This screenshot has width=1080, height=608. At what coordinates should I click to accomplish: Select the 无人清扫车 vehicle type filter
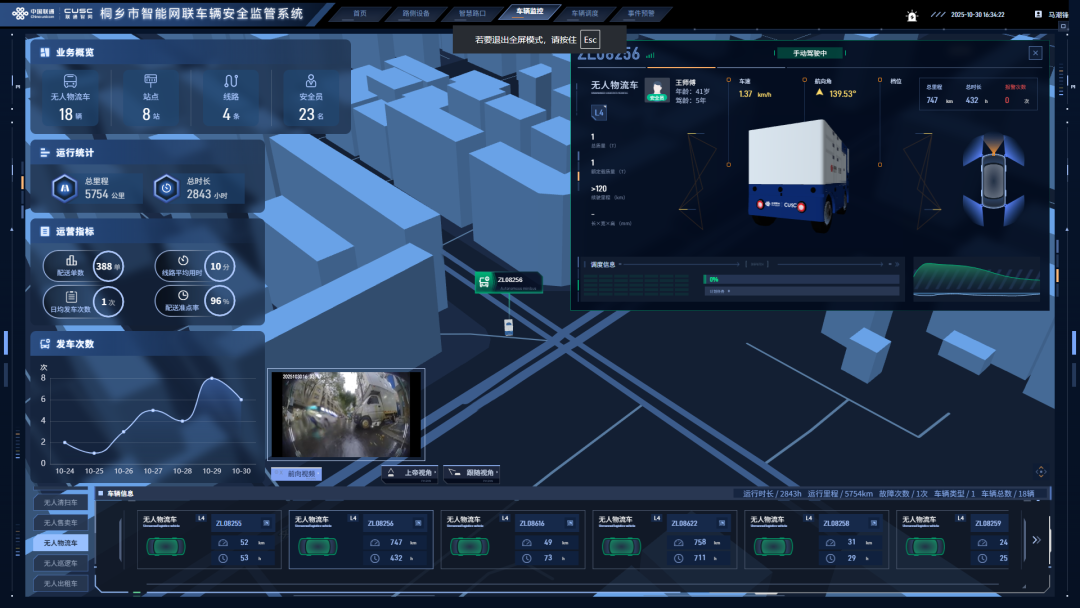pos(61,503)
